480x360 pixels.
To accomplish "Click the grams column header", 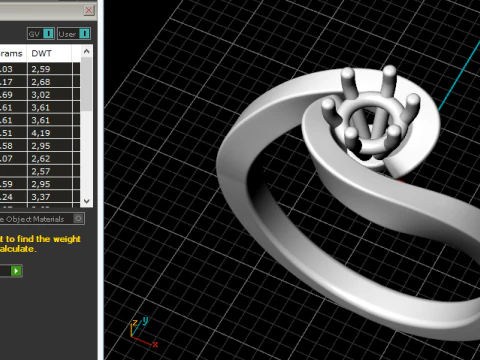I will (x=13, y=53).
